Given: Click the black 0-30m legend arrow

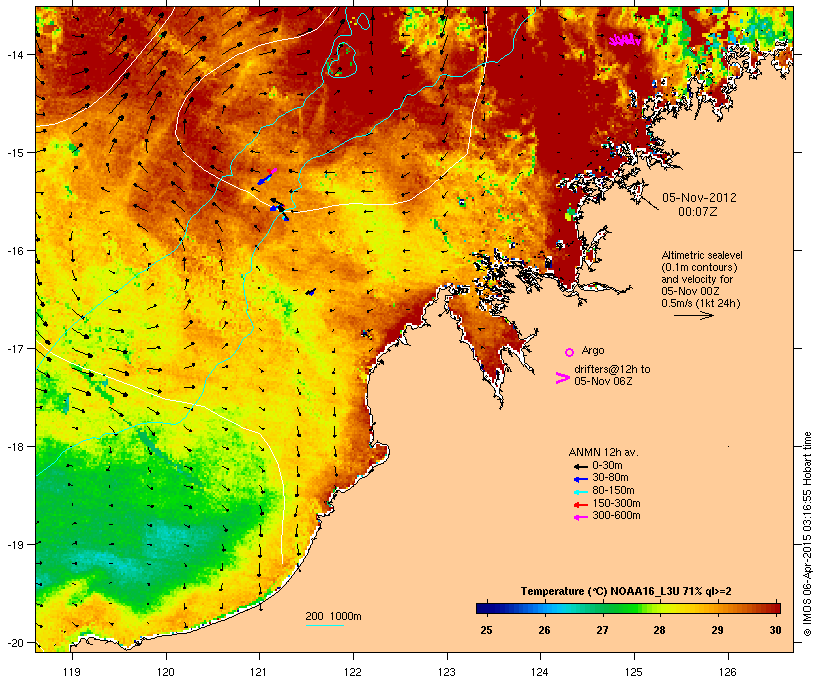Looking at the screenshot, I should 580,466.
